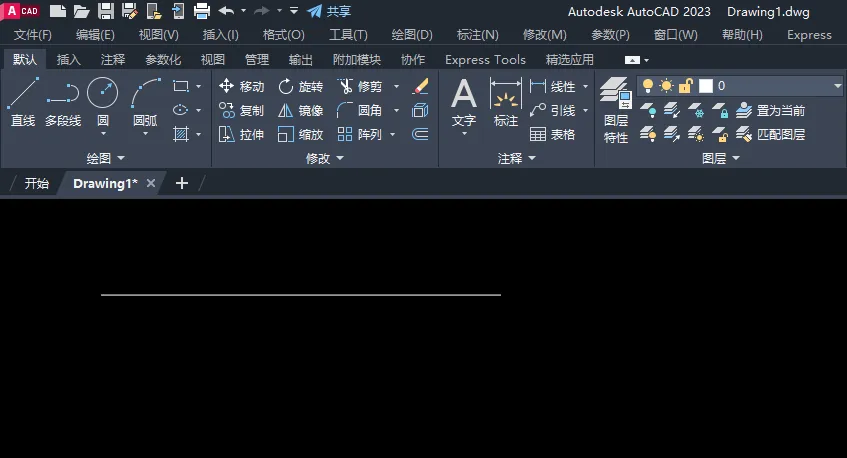Screen dimensions: 847x458
Task: Open the layer name dropdown
Action: pos(837,85)
